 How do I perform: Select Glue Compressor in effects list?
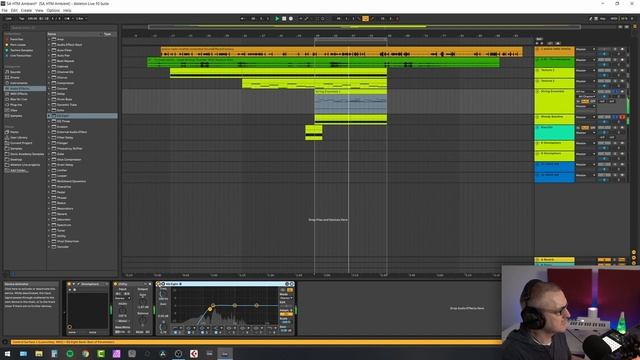click(69, 159)
